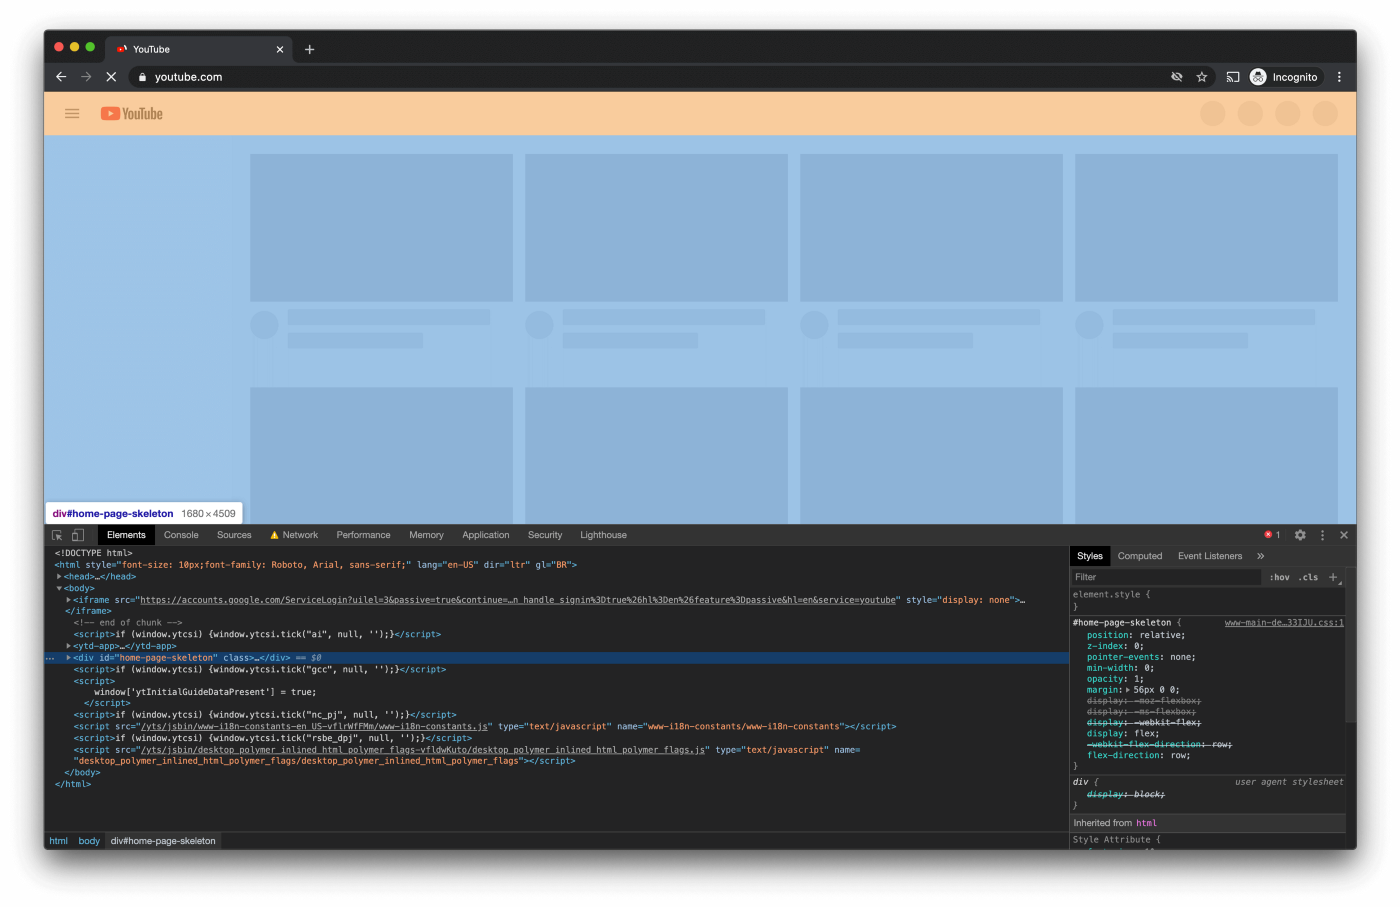Open the desktop_polymer_inlined_html_polymer_flags.js link
Screen dimensions: 1400x907
[x=423, y=750]
